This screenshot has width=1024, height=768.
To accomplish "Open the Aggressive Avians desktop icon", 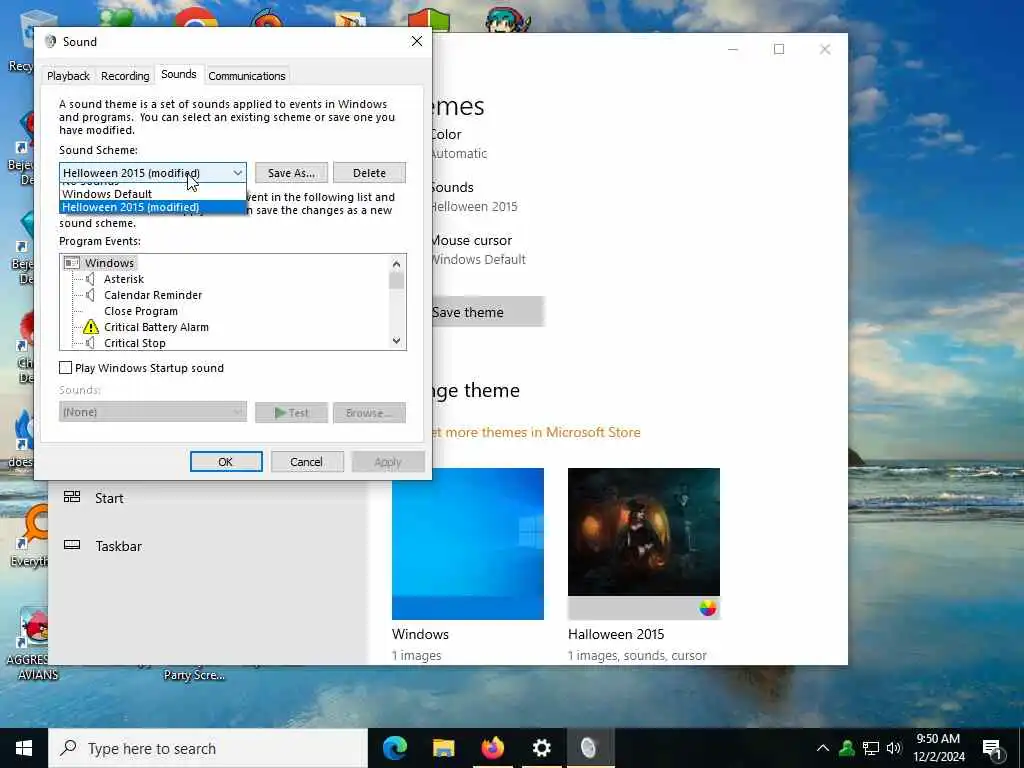I will 36,644.
